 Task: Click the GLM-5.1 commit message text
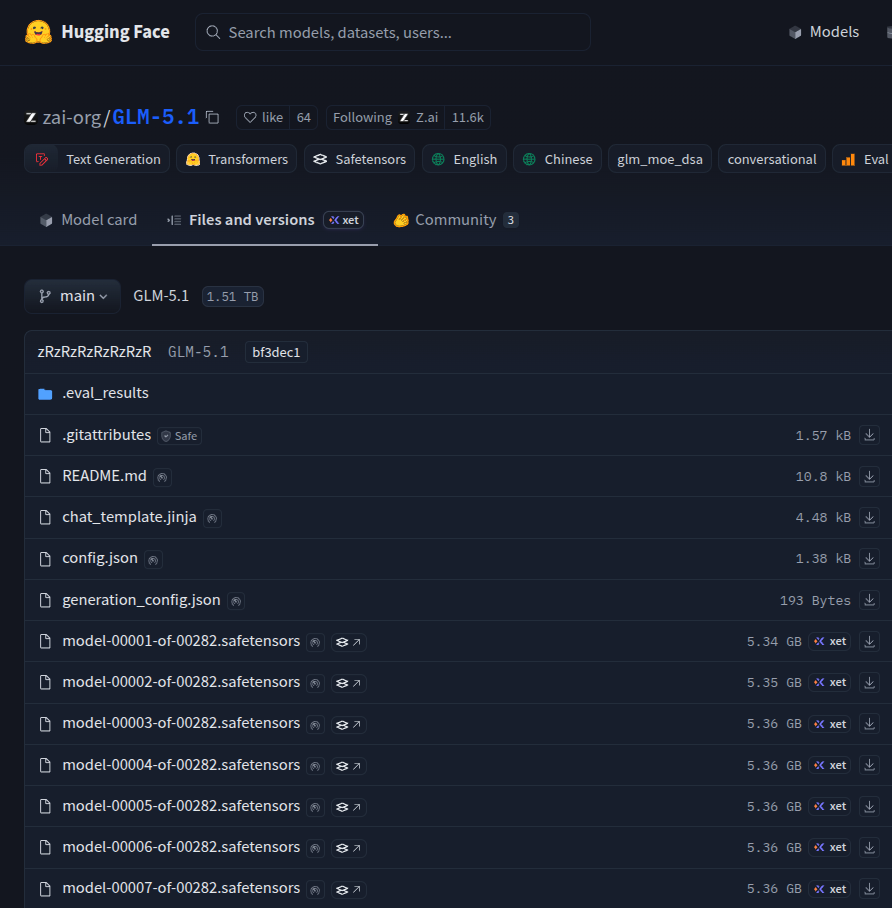pyautogui.click(x=198, y=352)
